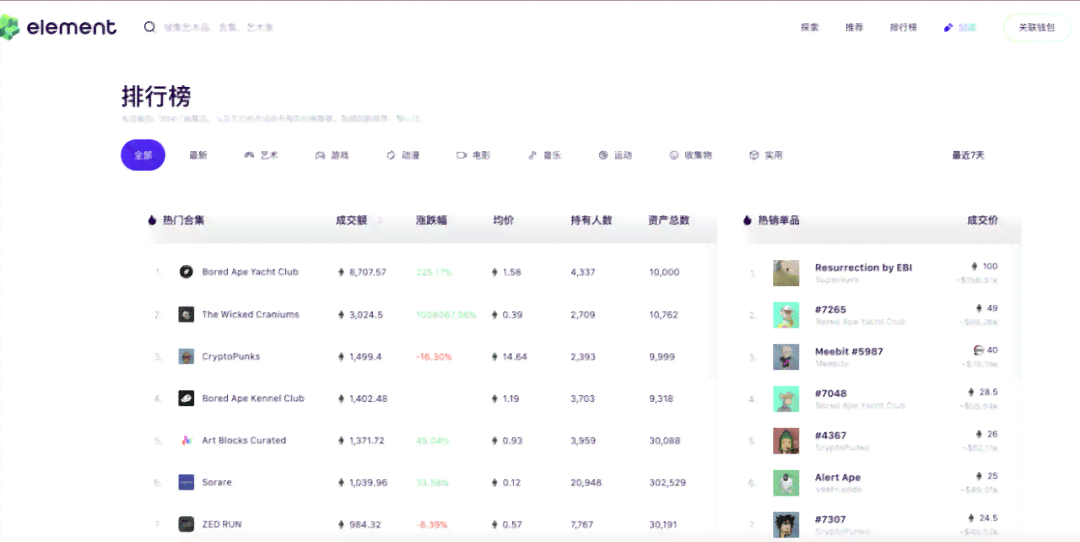Open the #7307 item thumbnail
The width and height of the screenshot is (1080, 542).
786,524
